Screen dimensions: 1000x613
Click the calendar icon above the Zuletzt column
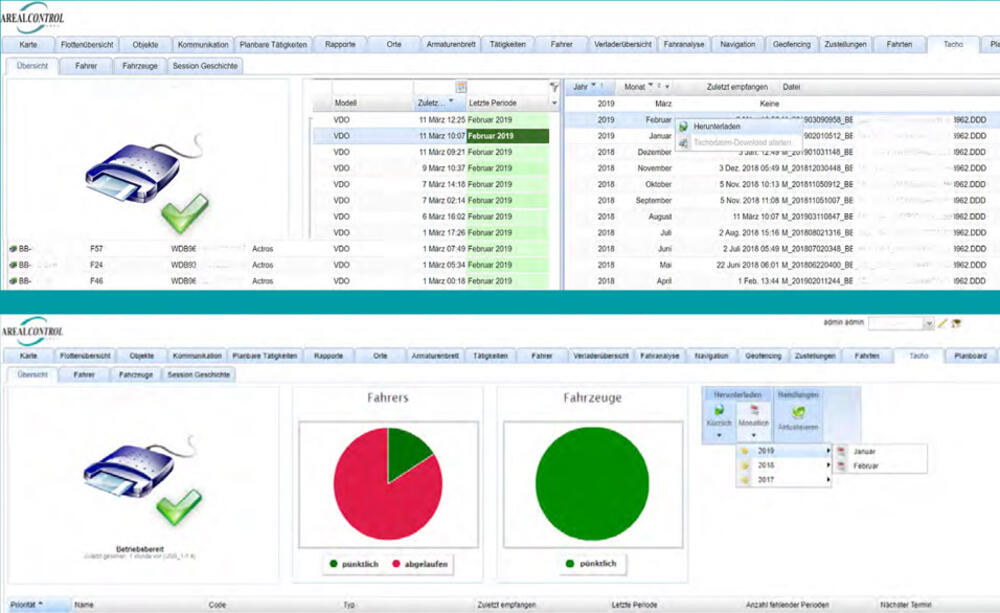click(461, 87)
